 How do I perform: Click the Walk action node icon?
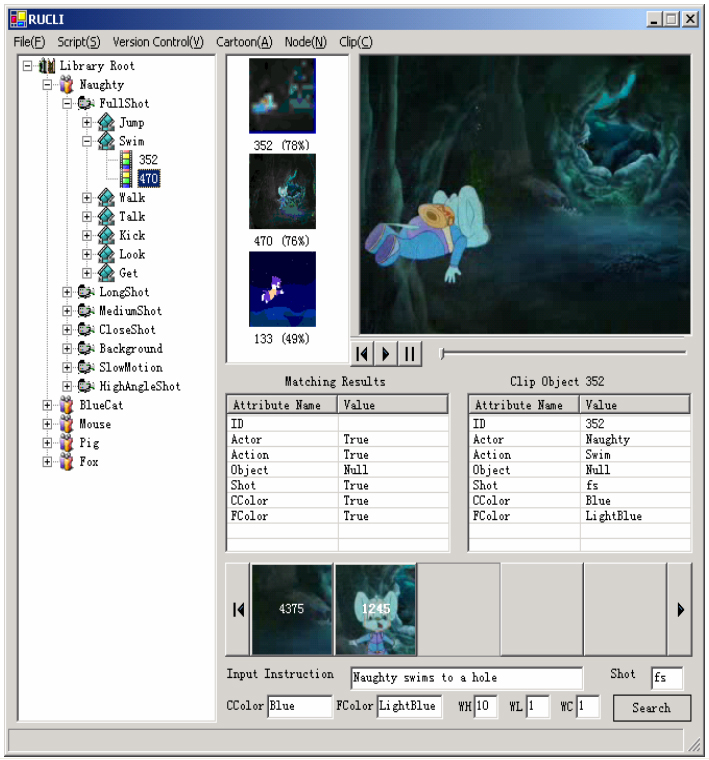pyautogui.click(x=106, y=198)
